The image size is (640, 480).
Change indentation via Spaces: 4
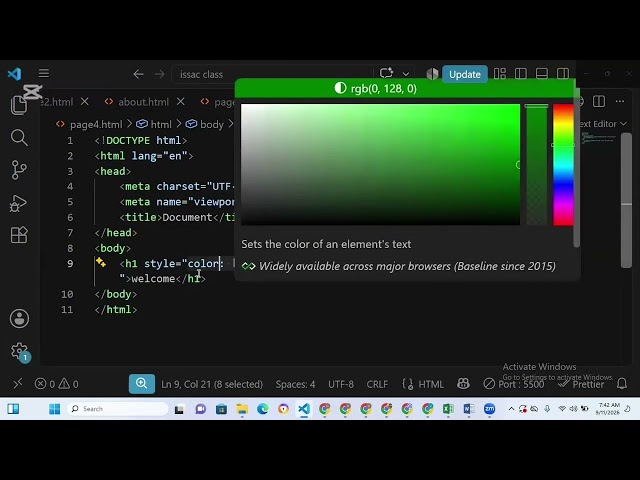[295, 384]
